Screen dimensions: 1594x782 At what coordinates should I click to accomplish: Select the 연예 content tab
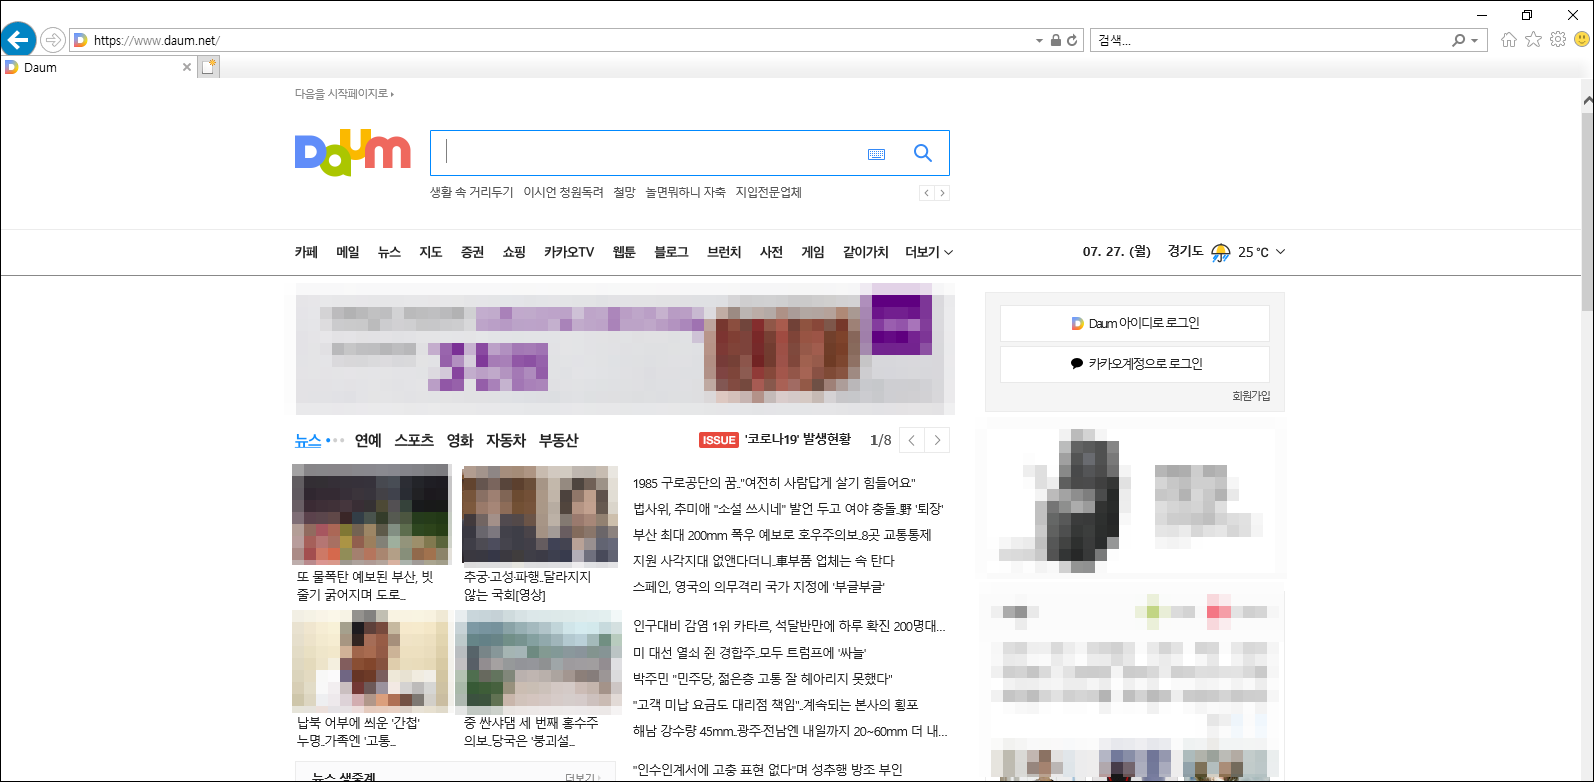pos(368,440)
